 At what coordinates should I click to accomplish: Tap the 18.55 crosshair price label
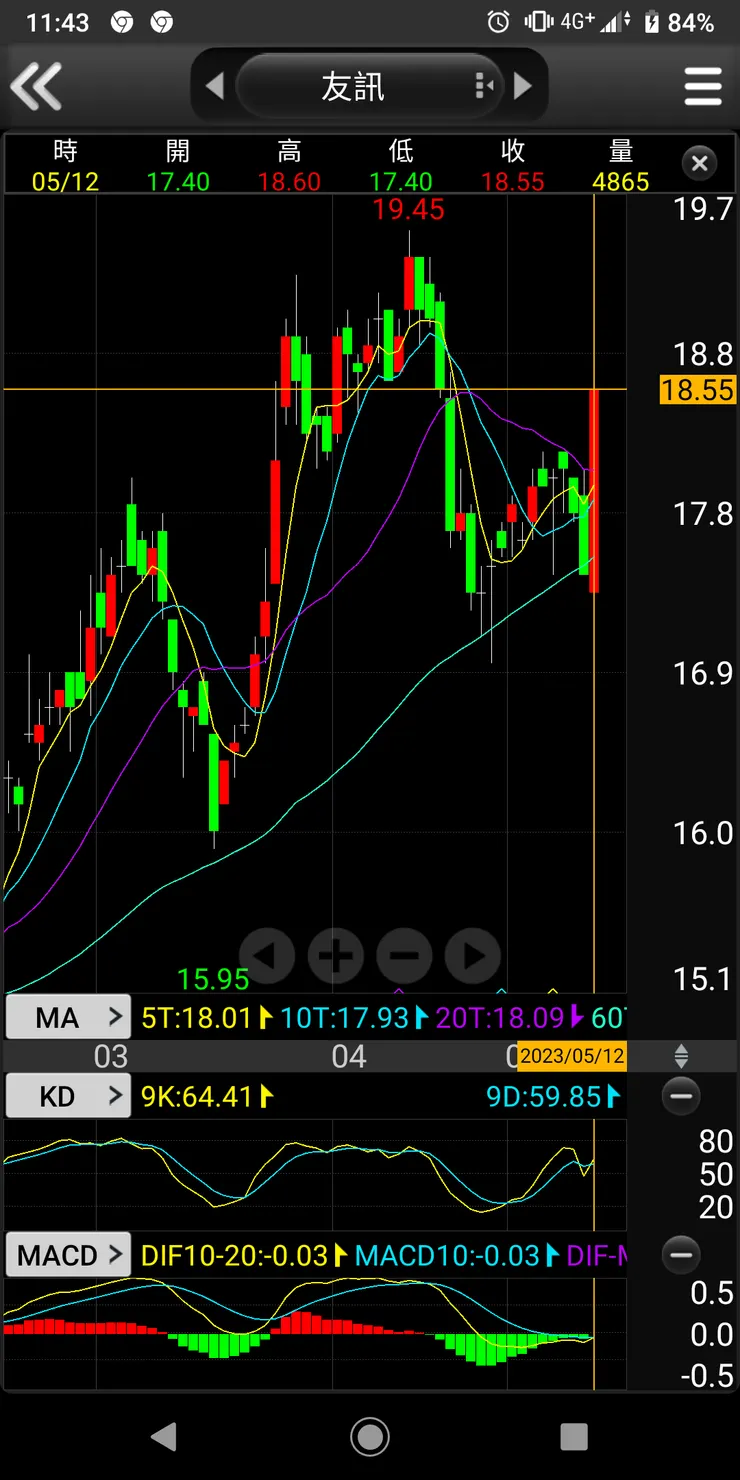point(698,389)
